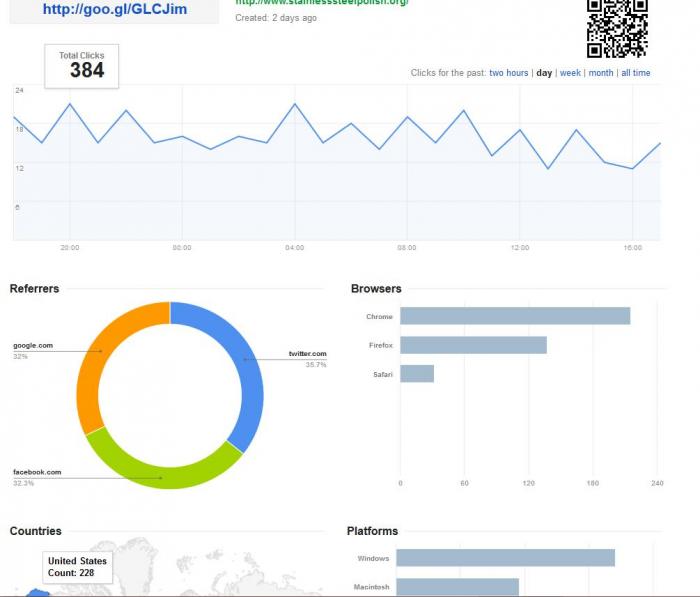Click the United States Count 228 tooltip
Screen dimensions: 700x597
pos(78,567)
